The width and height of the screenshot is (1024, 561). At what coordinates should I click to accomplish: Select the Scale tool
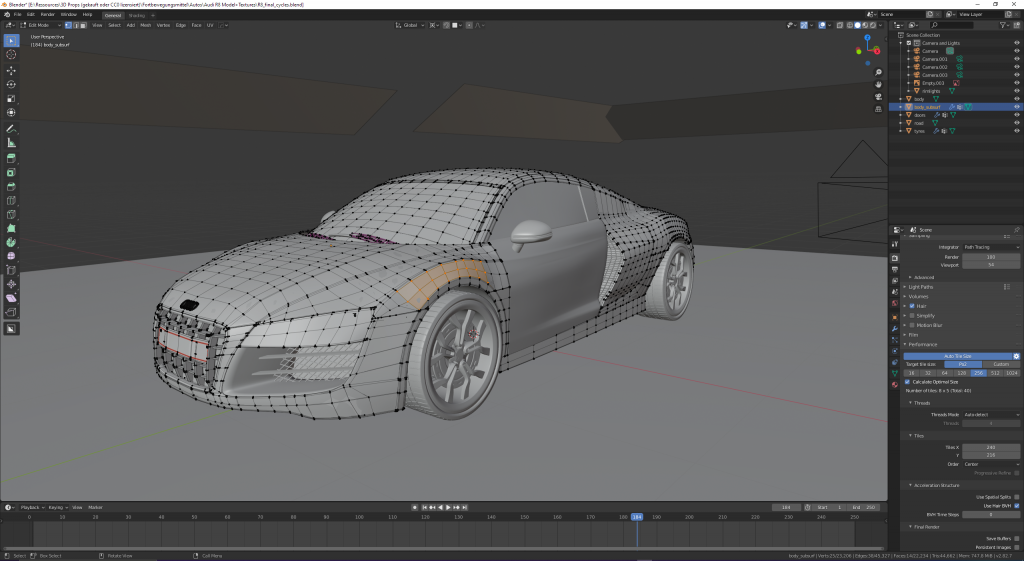tap(11, 99)
